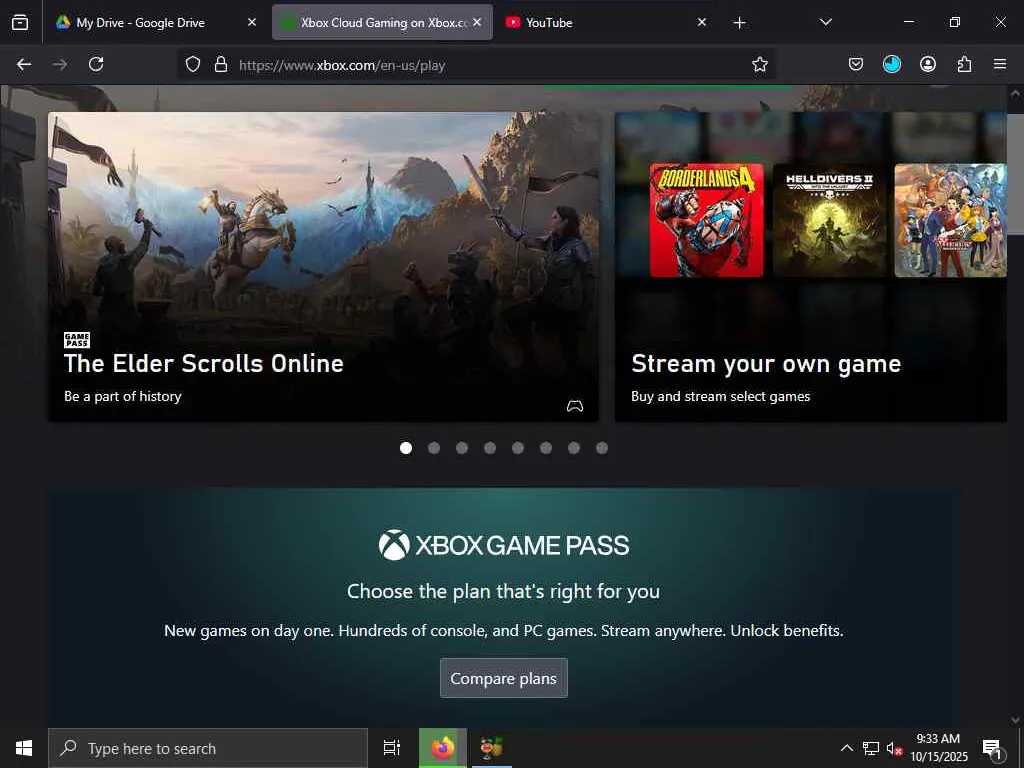Select first carousel dot
Image resolution: width=1024 pixels, height=768 pixels.
406,448
